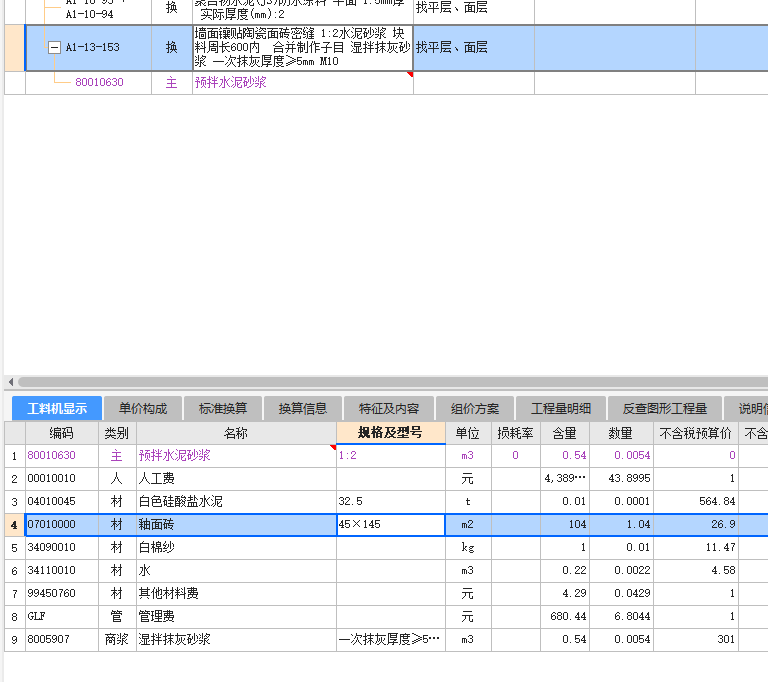Edit the 45×145 specification field
The height and width of the screenshot is (682, 768).
[x=390, y=524]
